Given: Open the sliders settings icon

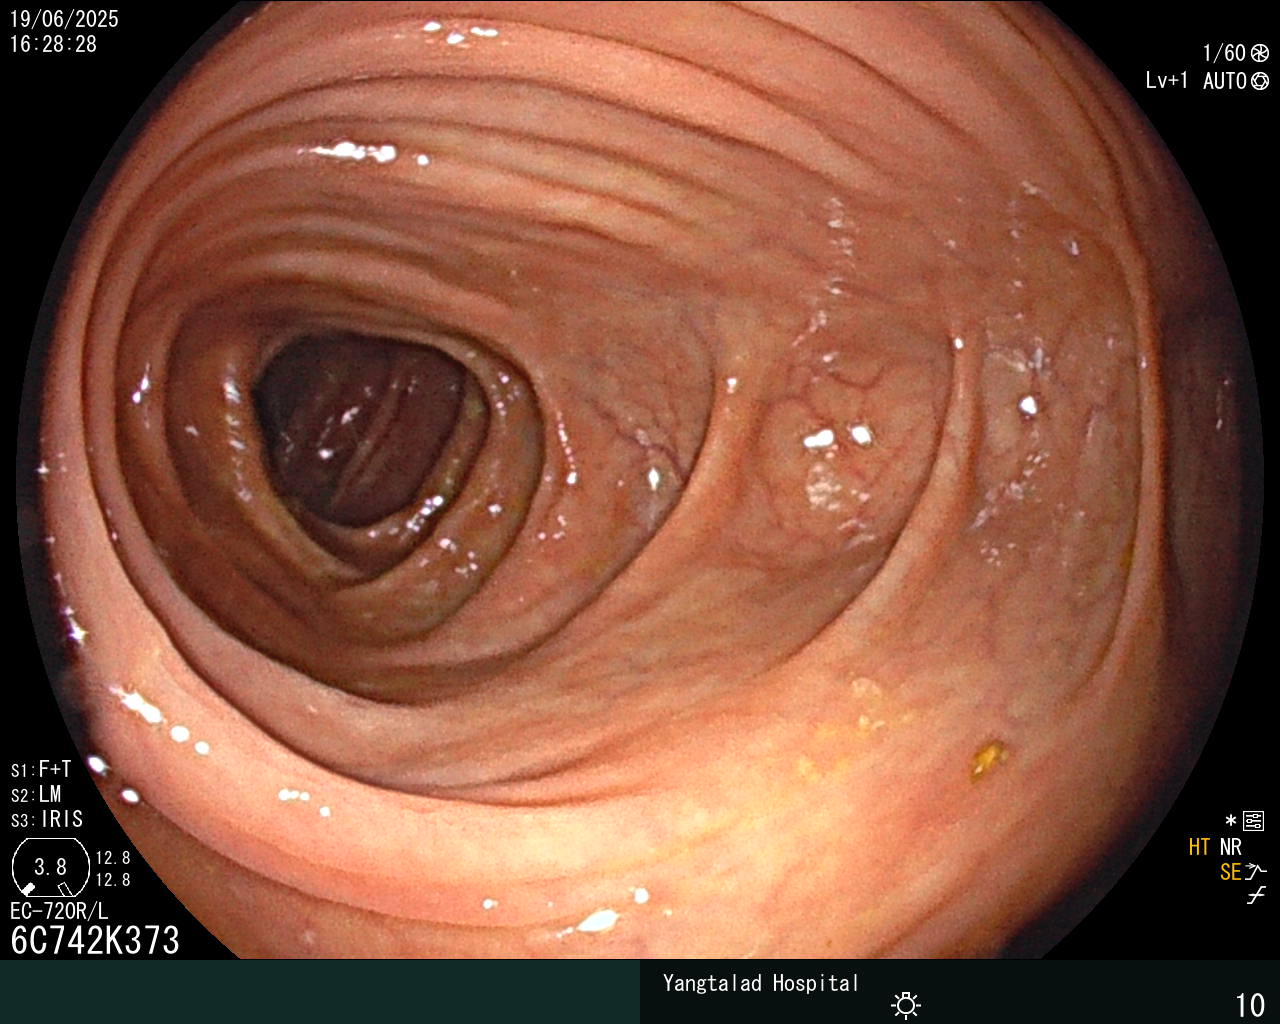Looking at the screenshot, I should (1254, 821).
